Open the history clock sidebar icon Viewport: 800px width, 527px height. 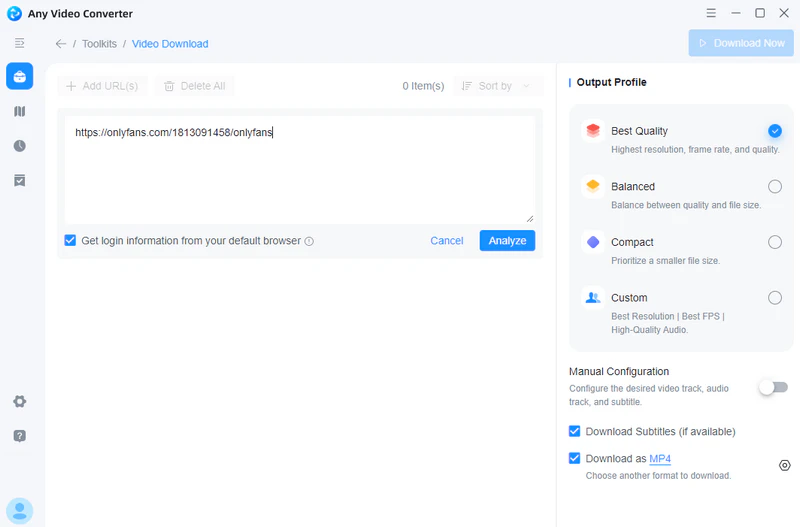click(19, 146)
